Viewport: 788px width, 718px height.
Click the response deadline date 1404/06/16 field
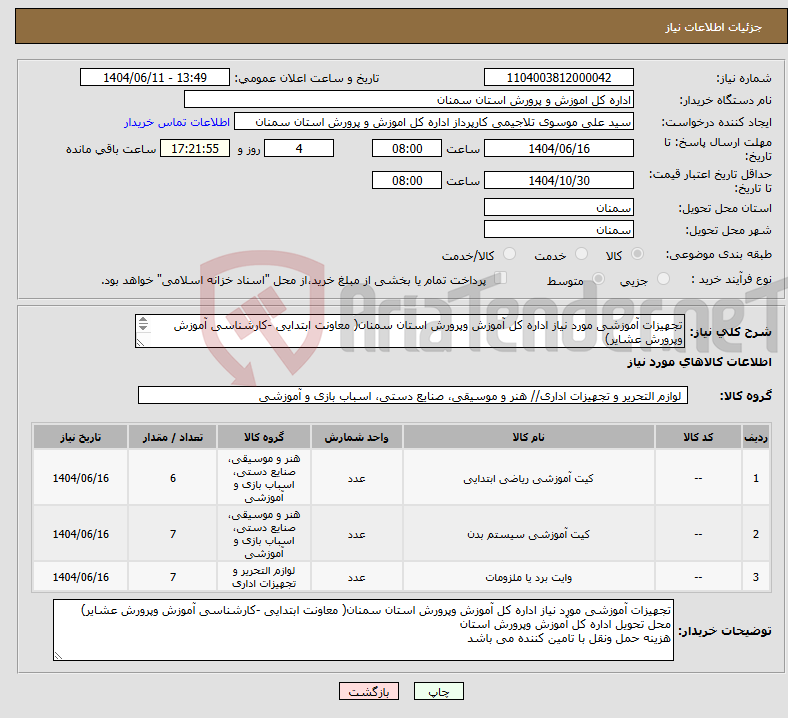[558, 148]
